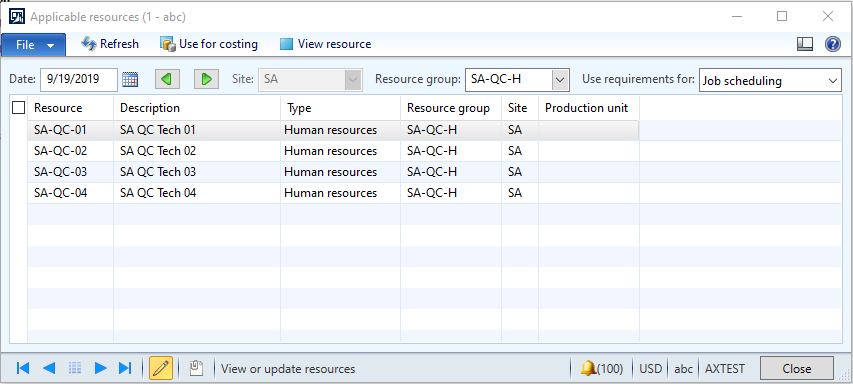853x384 pixels.
Task: Click SA QC Tech 02 description
Action: click(197, 151)
